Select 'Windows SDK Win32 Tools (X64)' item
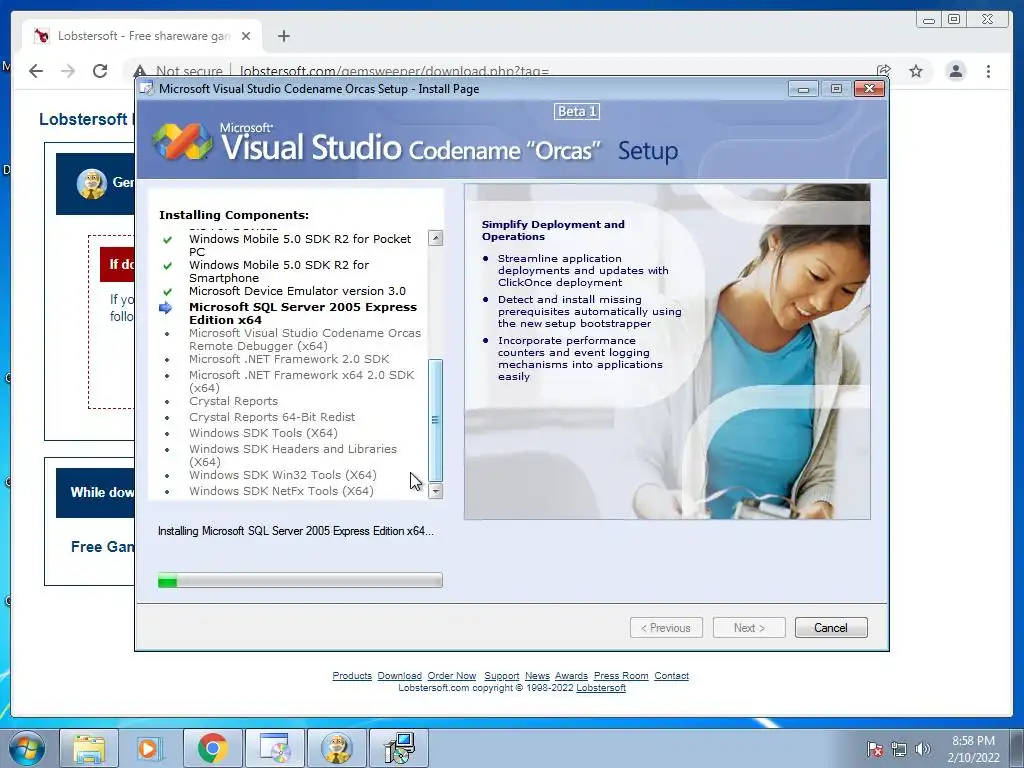1024x768 pixels. tap(283, 475)
